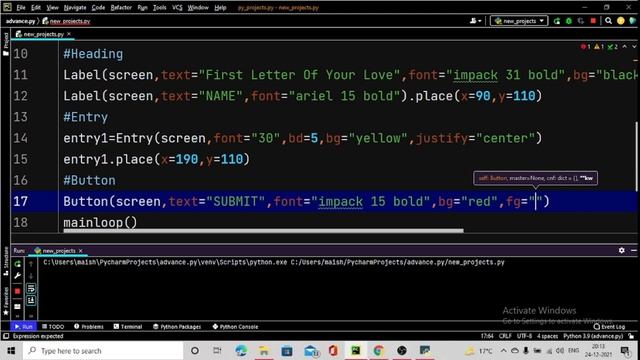Viewport: 640px width, 360px height.
Task: Click the green Debug bug icon
Action: [569, 21]
